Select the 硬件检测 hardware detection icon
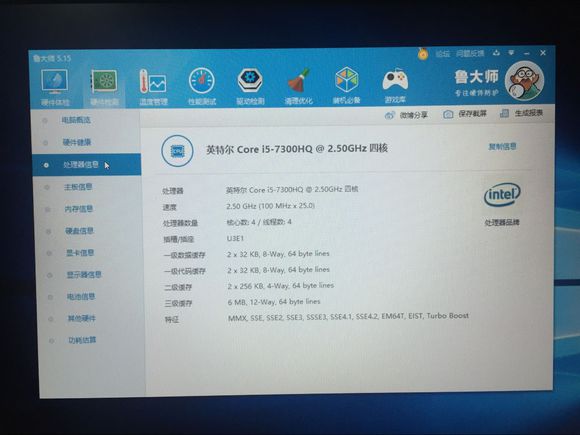The height and width of the screenshot is (435, 580). pos(104,87)
